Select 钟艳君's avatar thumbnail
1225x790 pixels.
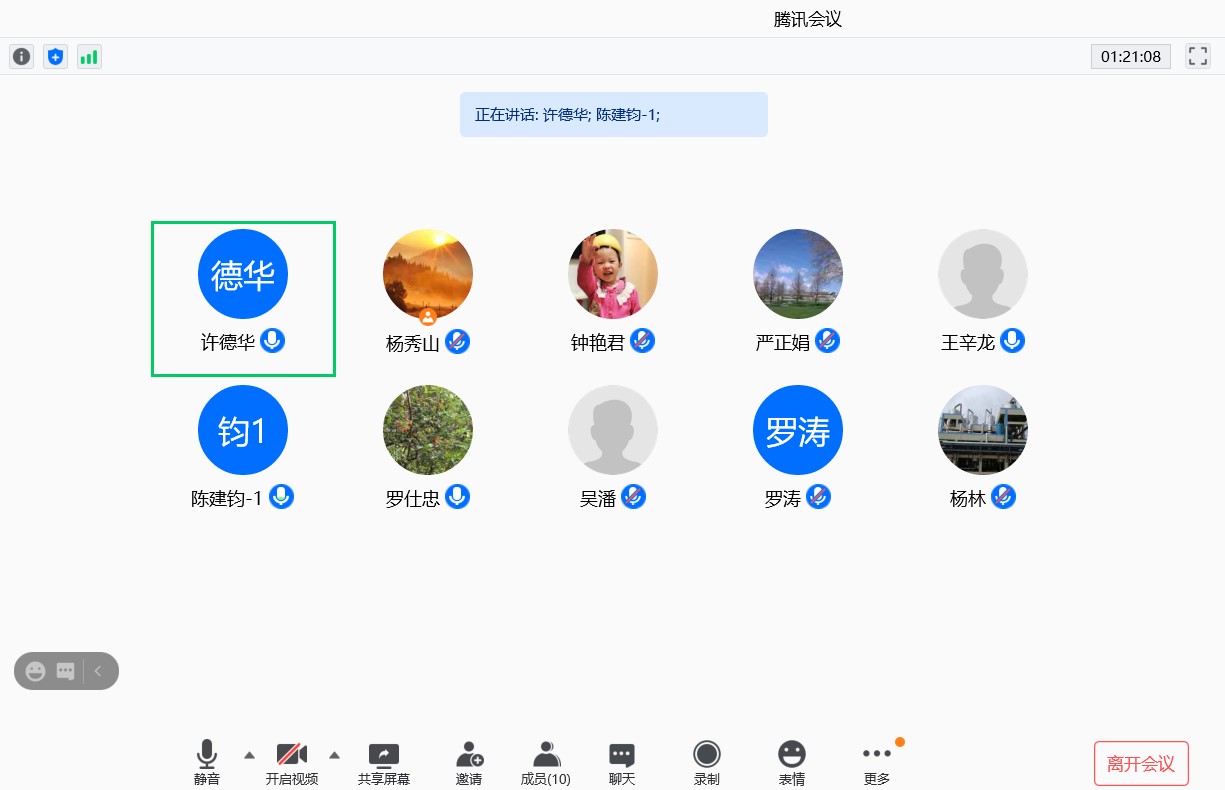click(613, 274)
